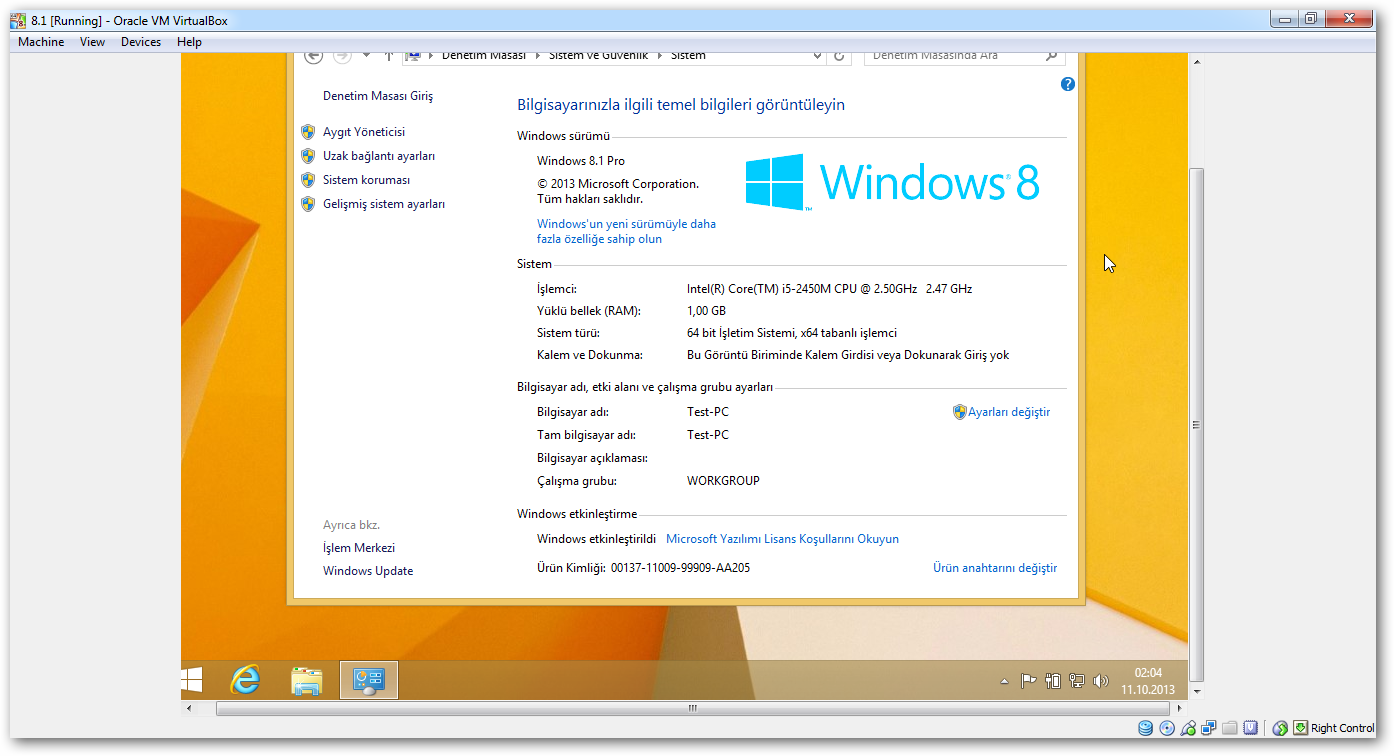This screenshot has width=1394, height=756.
Task: Open the clock showing 02:04
Action: (1148, 680)
